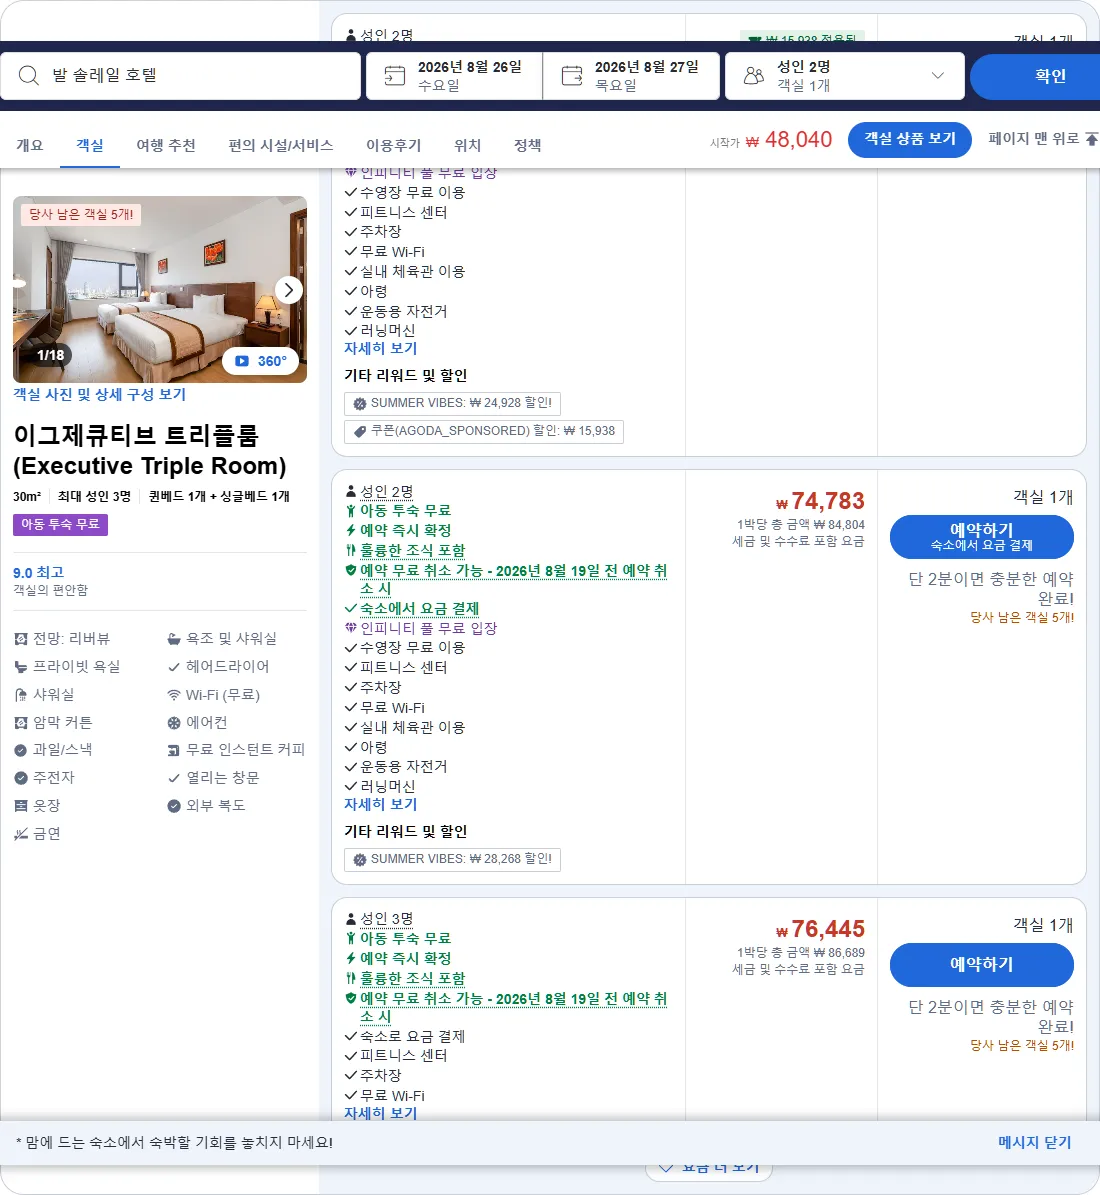Click the SUMMER VIBES ₩ 28,268 discount tag
The height and width of the screenshot is (1195, 1100).
(453, 859)
